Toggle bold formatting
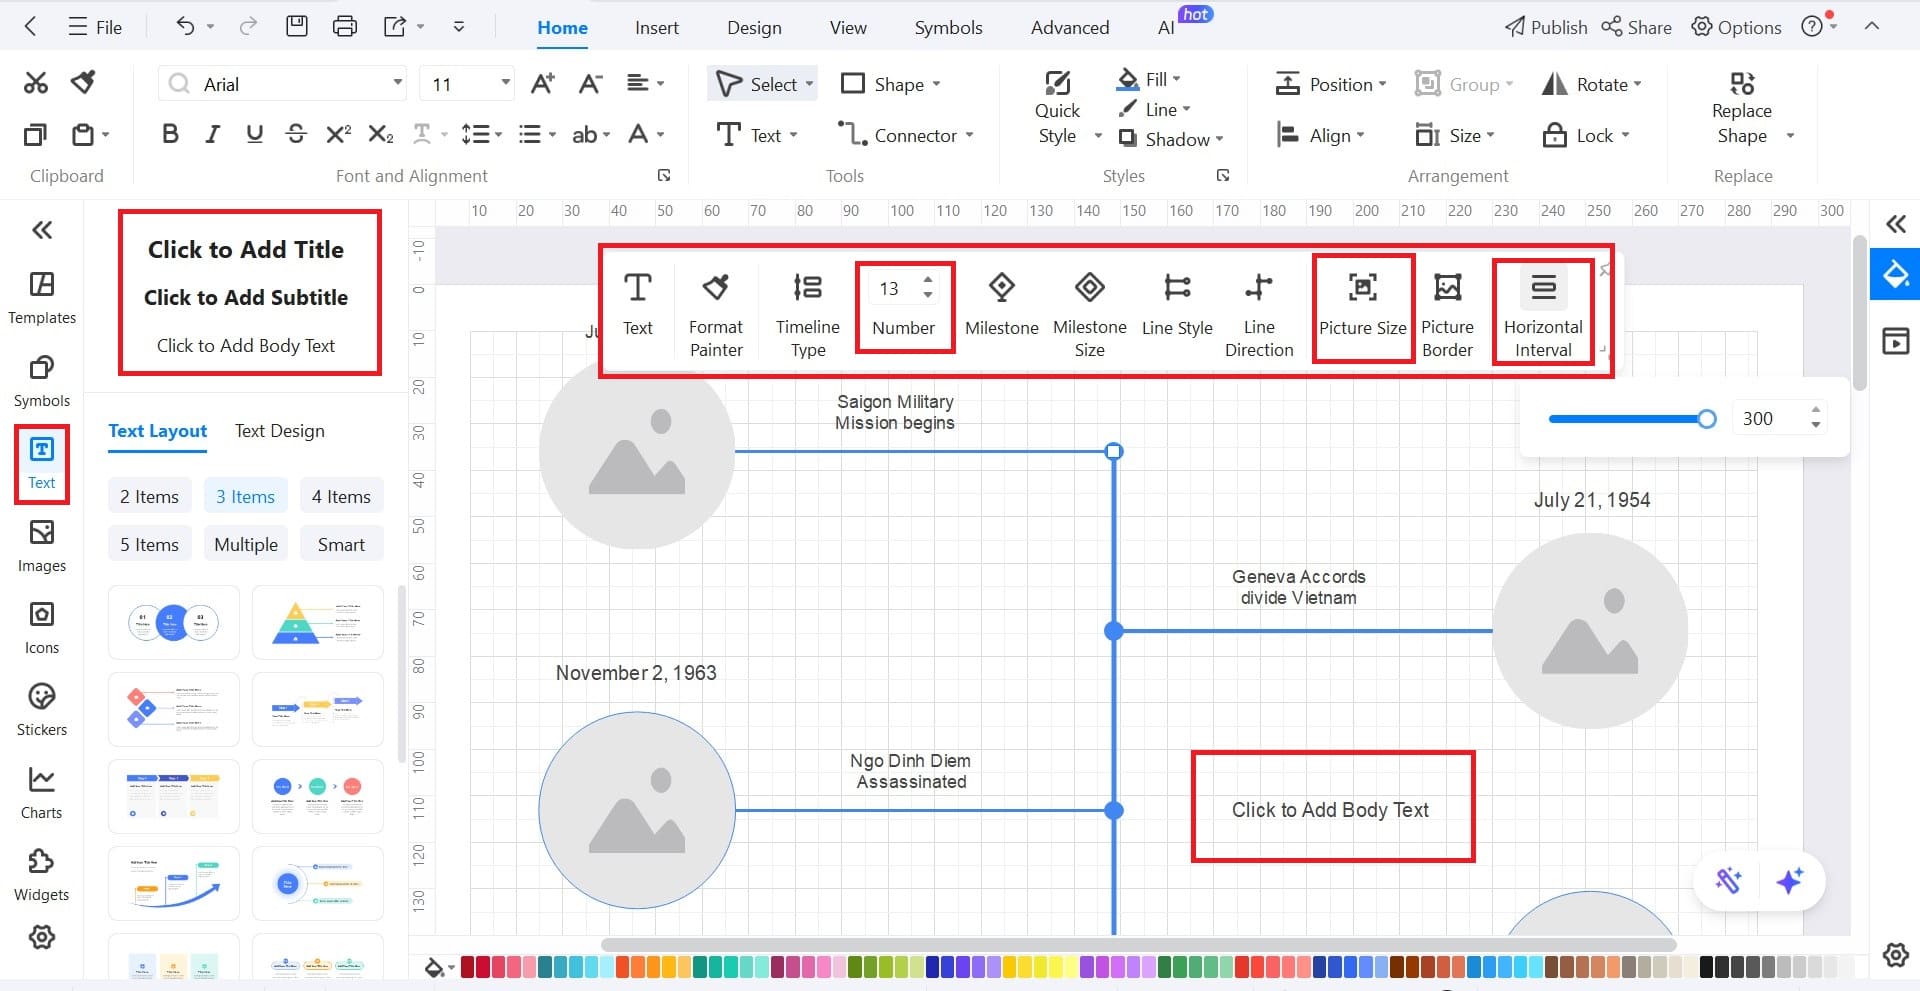Image resolution: width=1920 pixels, height=991 pixels. pos(171,134)
